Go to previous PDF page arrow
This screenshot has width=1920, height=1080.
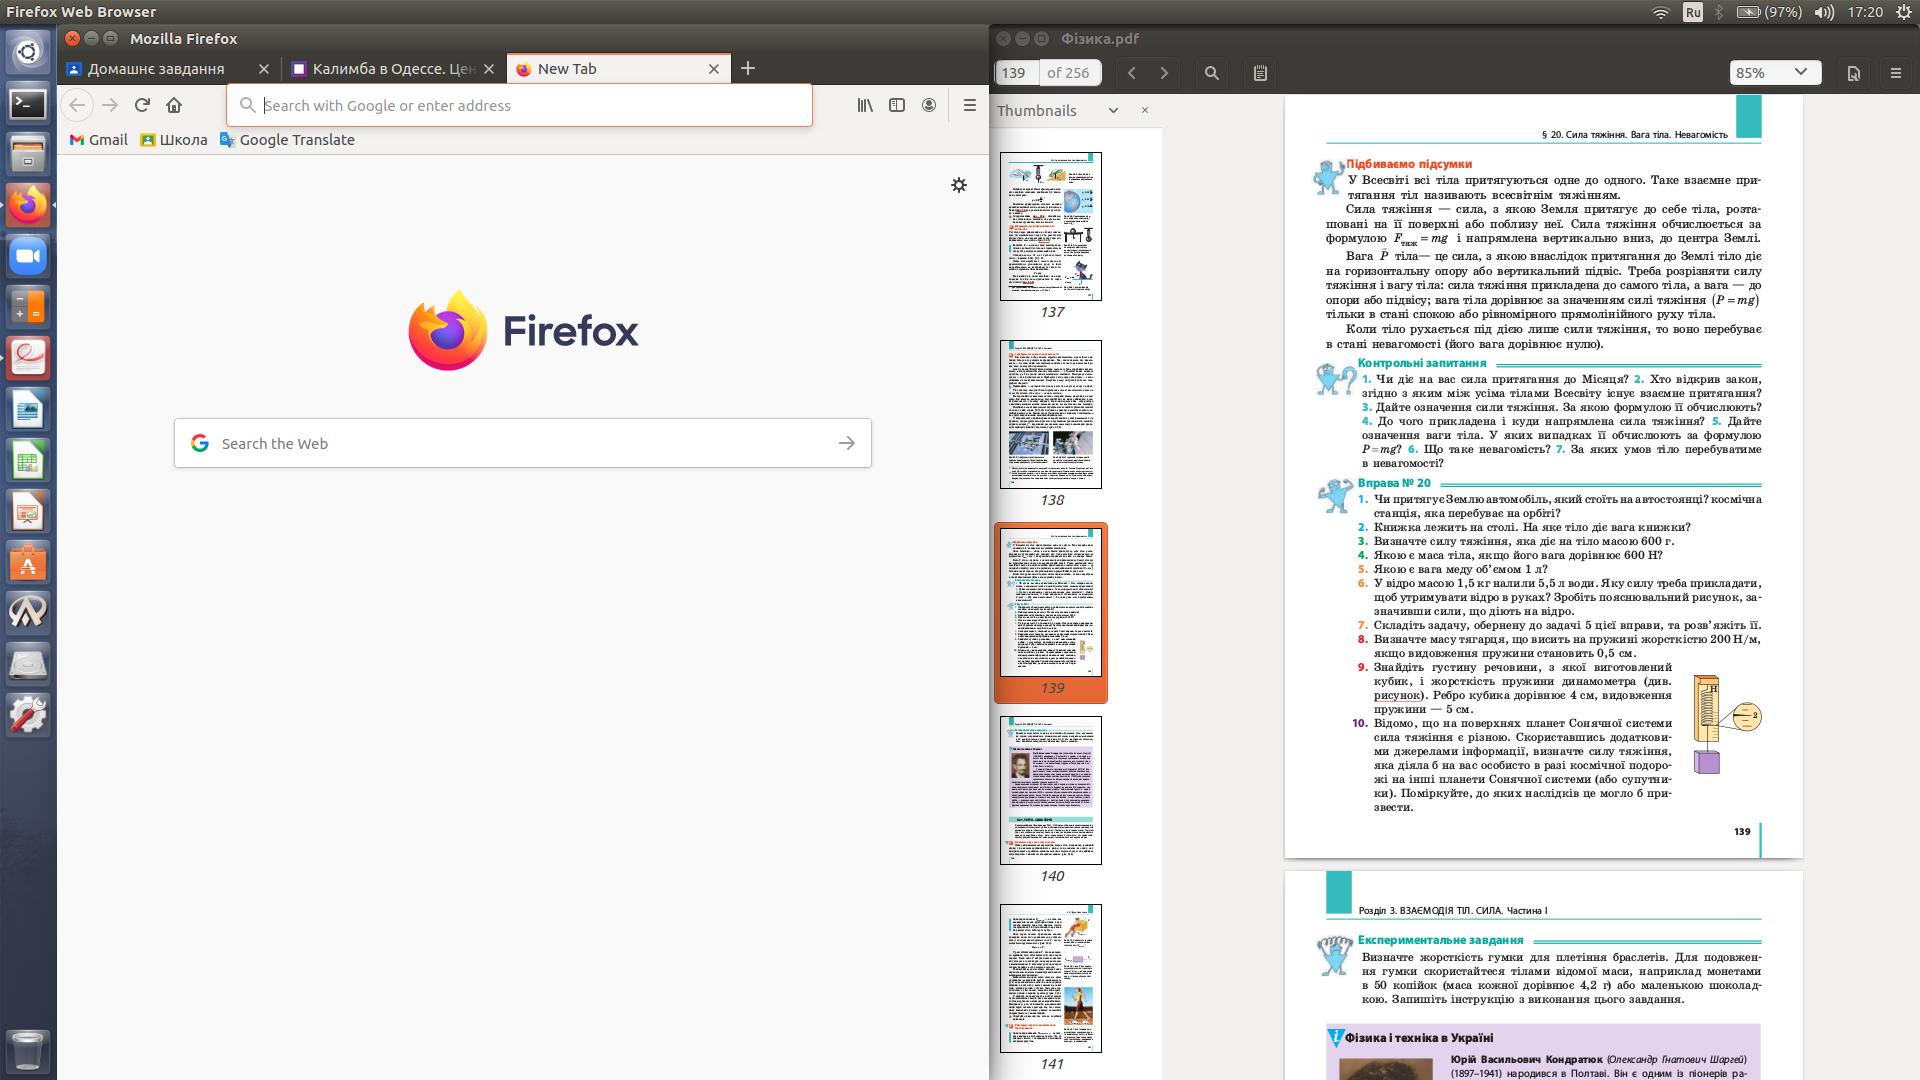coord(1132,73)
